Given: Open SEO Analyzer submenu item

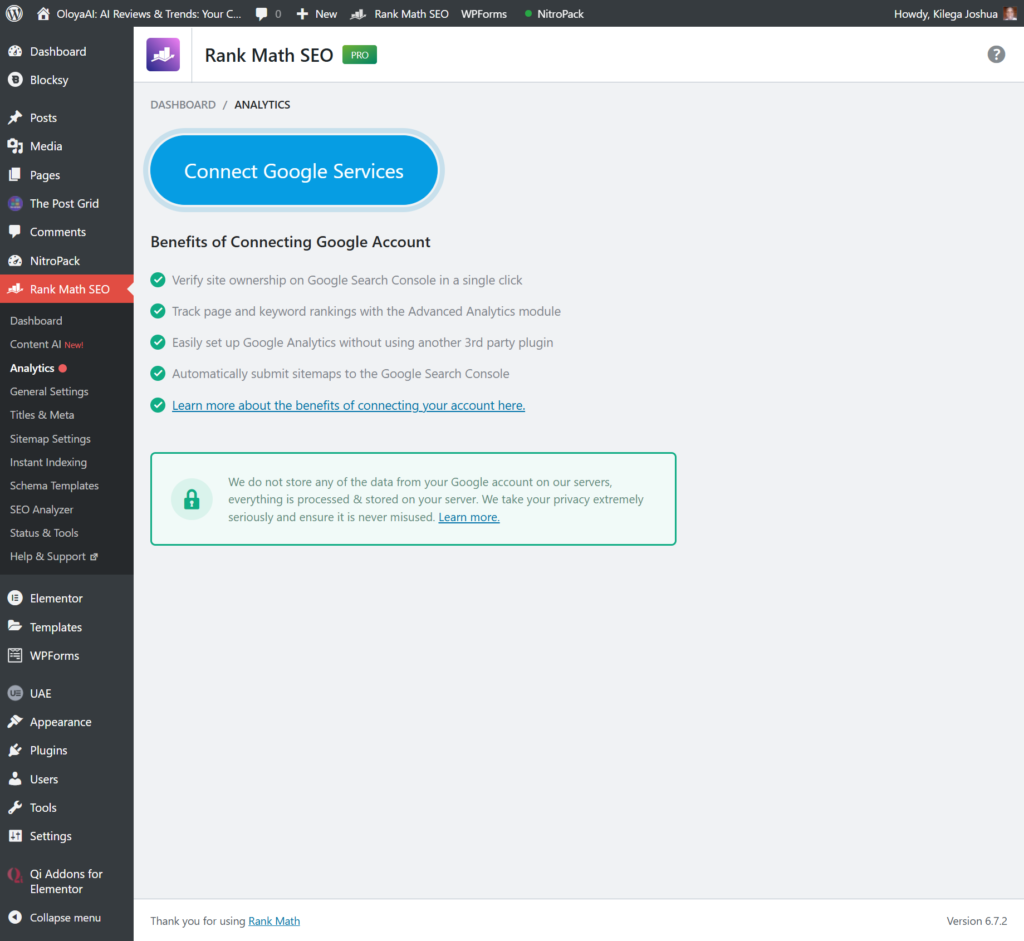Looking at the screenshot, I should point(41,509).
